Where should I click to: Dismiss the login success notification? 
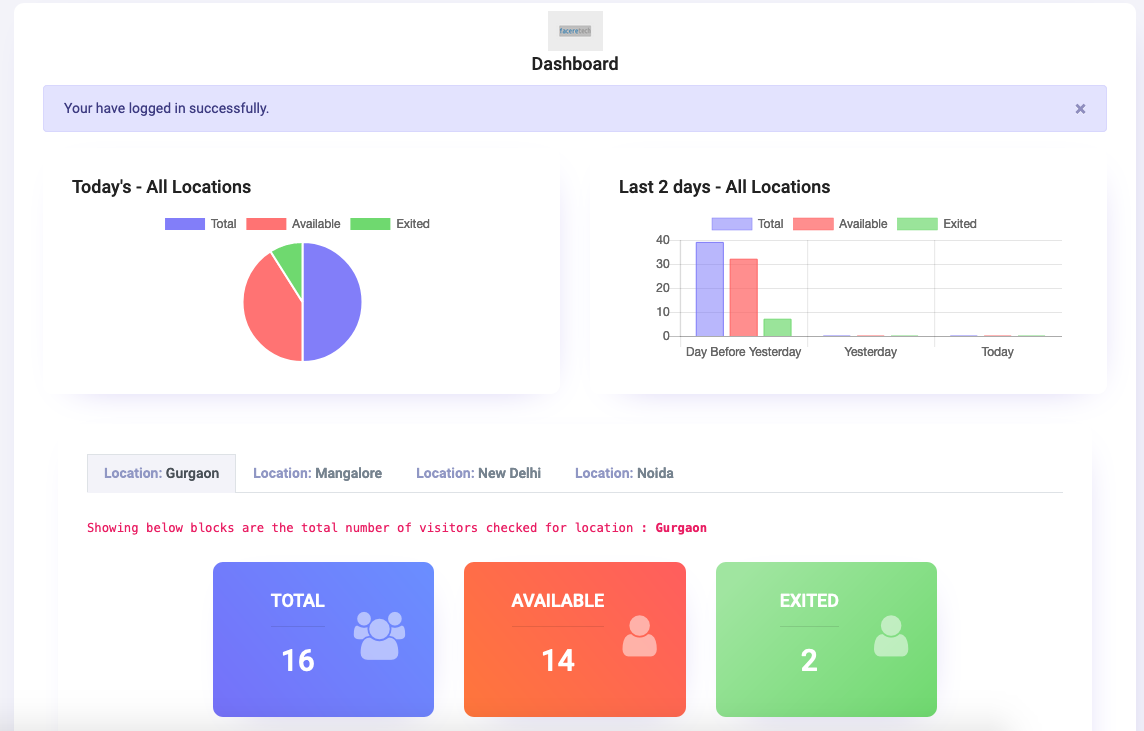tap(1080, 108)
